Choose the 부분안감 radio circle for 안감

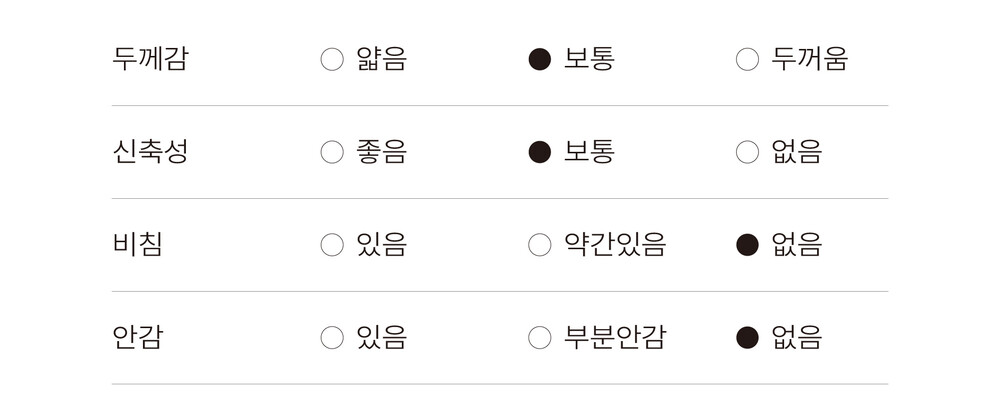(x=540, y=338)
